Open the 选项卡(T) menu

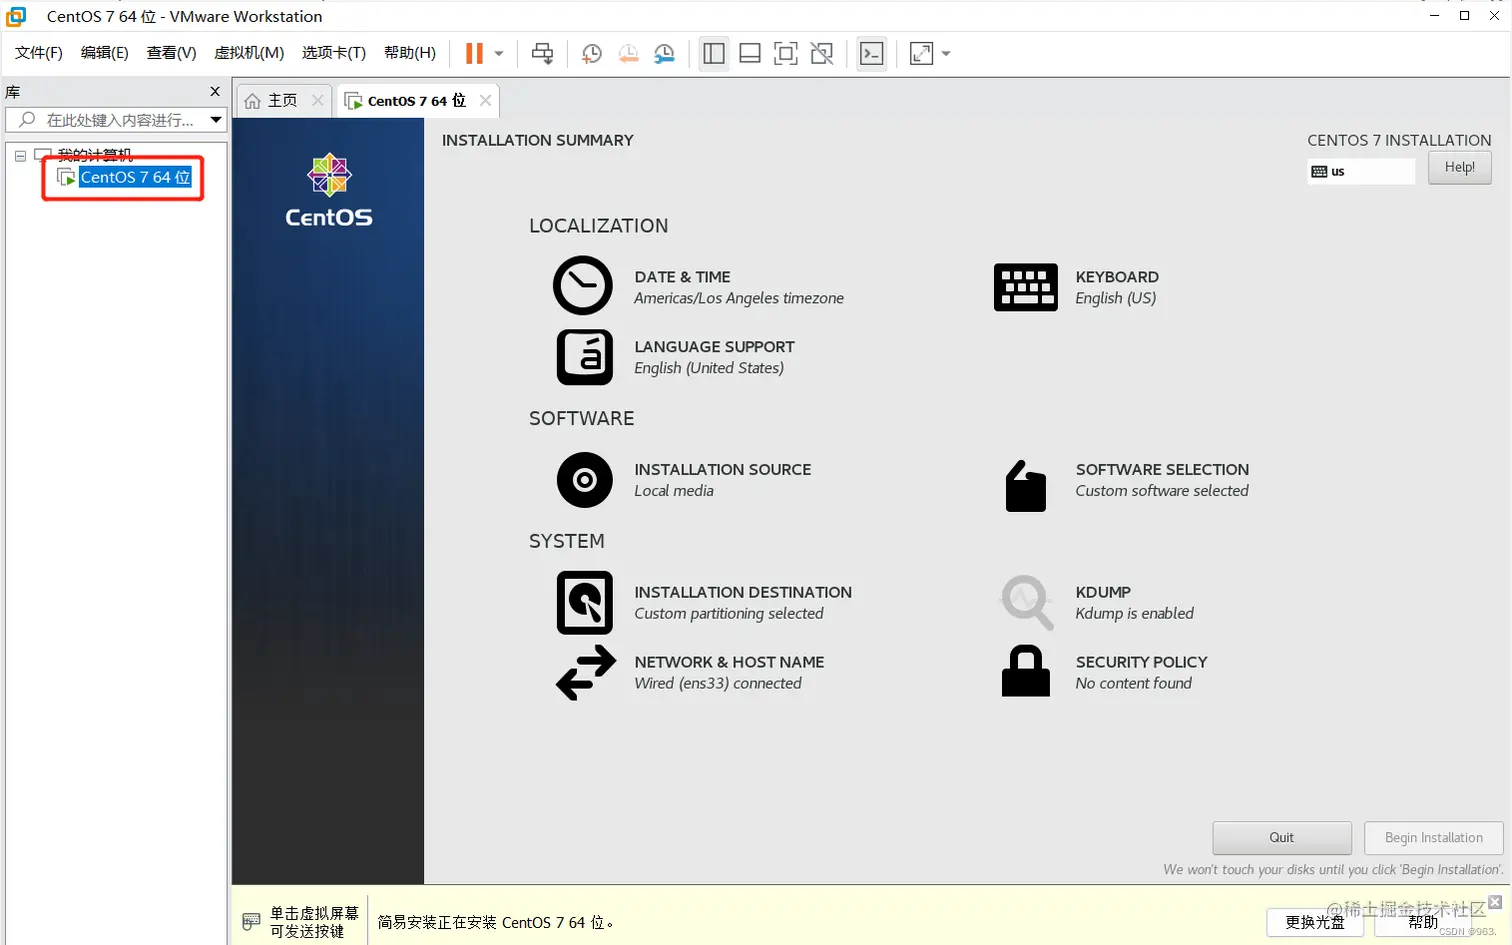334,53
